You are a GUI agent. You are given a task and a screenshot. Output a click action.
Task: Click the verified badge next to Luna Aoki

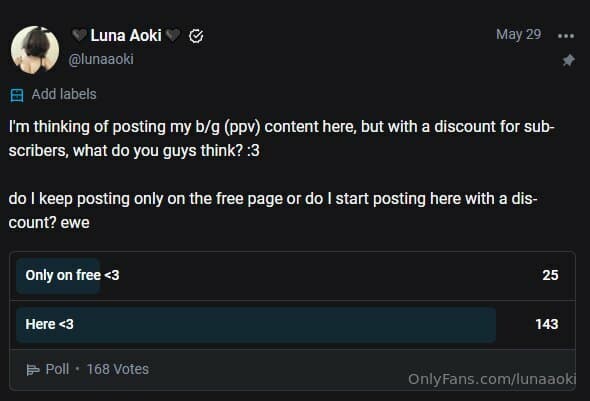(x=196, y=36)
